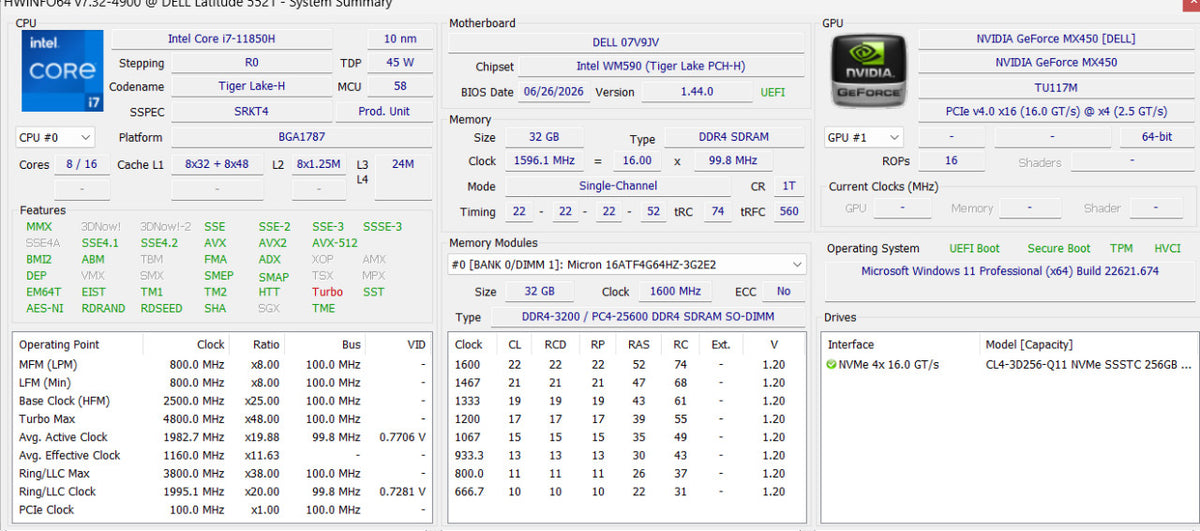Open the CPU #0 selector dropdown
The image size is (1200, 531).
tap(55, 137)
